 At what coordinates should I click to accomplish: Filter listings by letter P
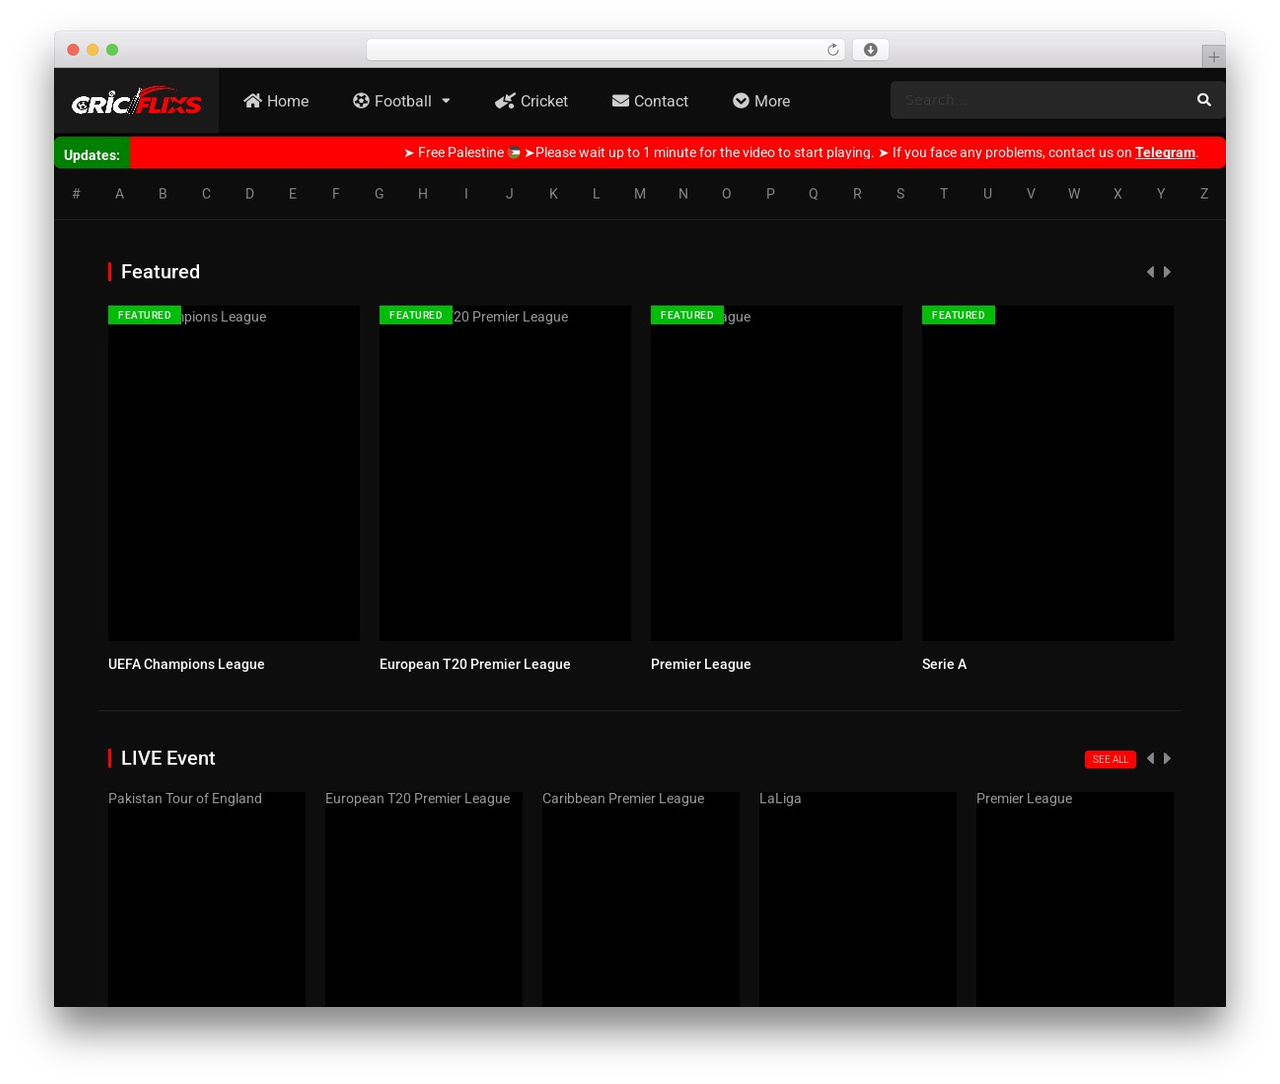pyautogui.click(x=770, y=194)
